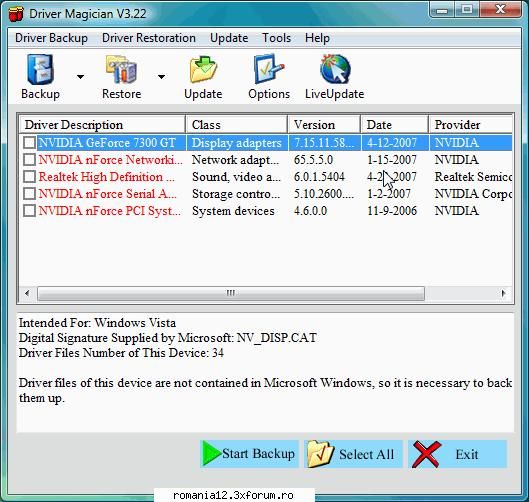Click the date 11-9-2006 cell
Viewport: 529px width, 502px height.
392,211
